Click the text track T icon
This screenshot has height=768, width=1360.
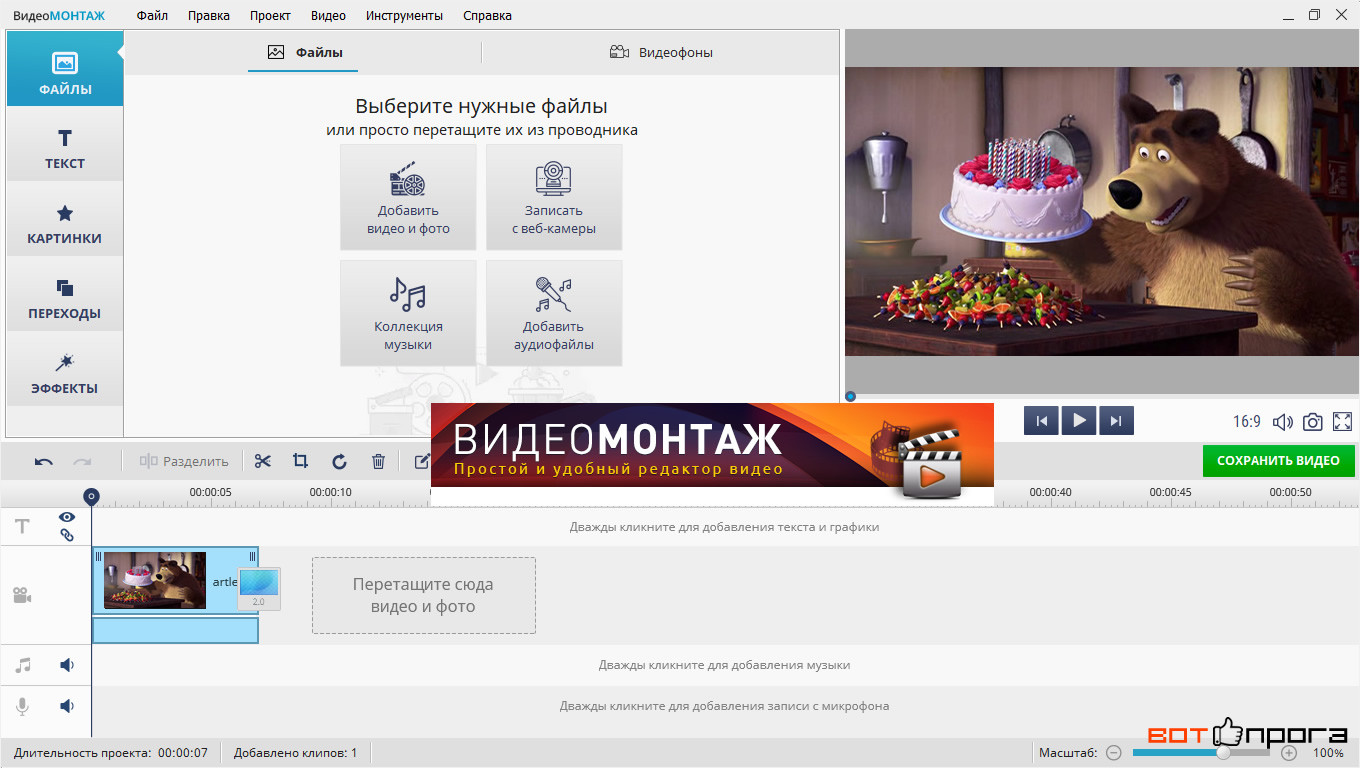coord(22,526)
